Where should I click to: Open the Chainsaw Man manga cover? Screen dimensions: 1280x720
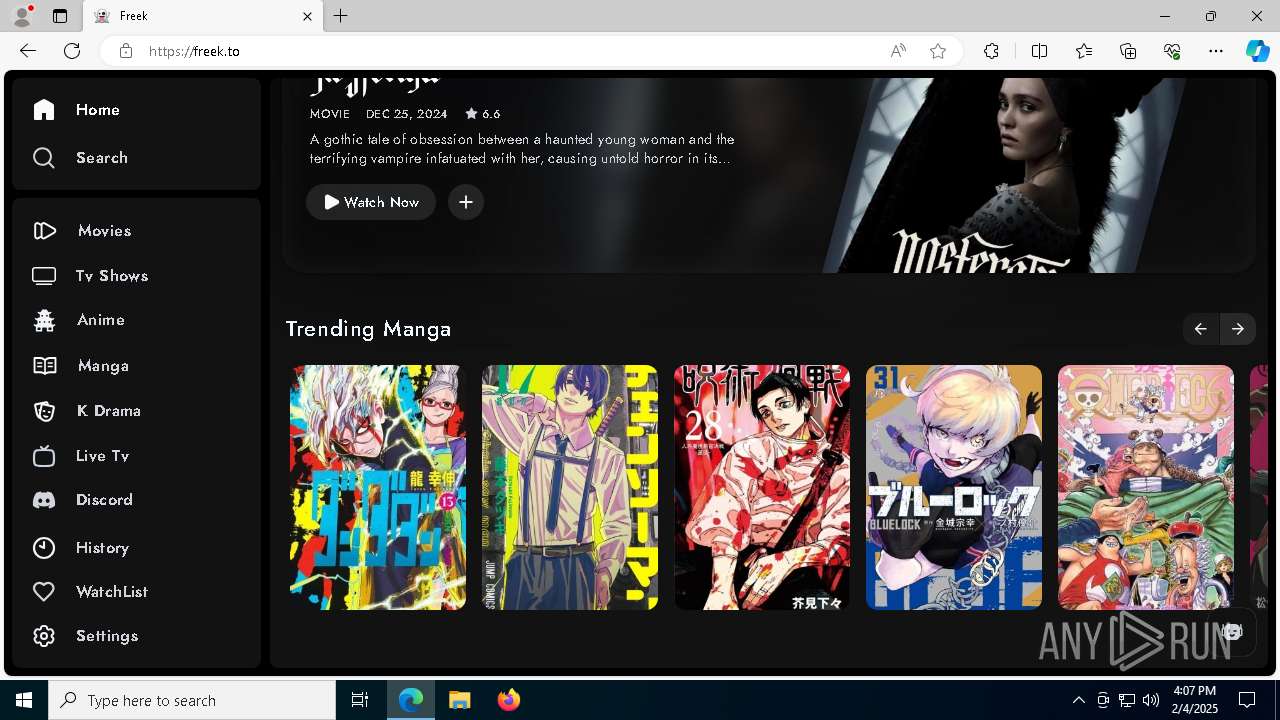point(570,487)
